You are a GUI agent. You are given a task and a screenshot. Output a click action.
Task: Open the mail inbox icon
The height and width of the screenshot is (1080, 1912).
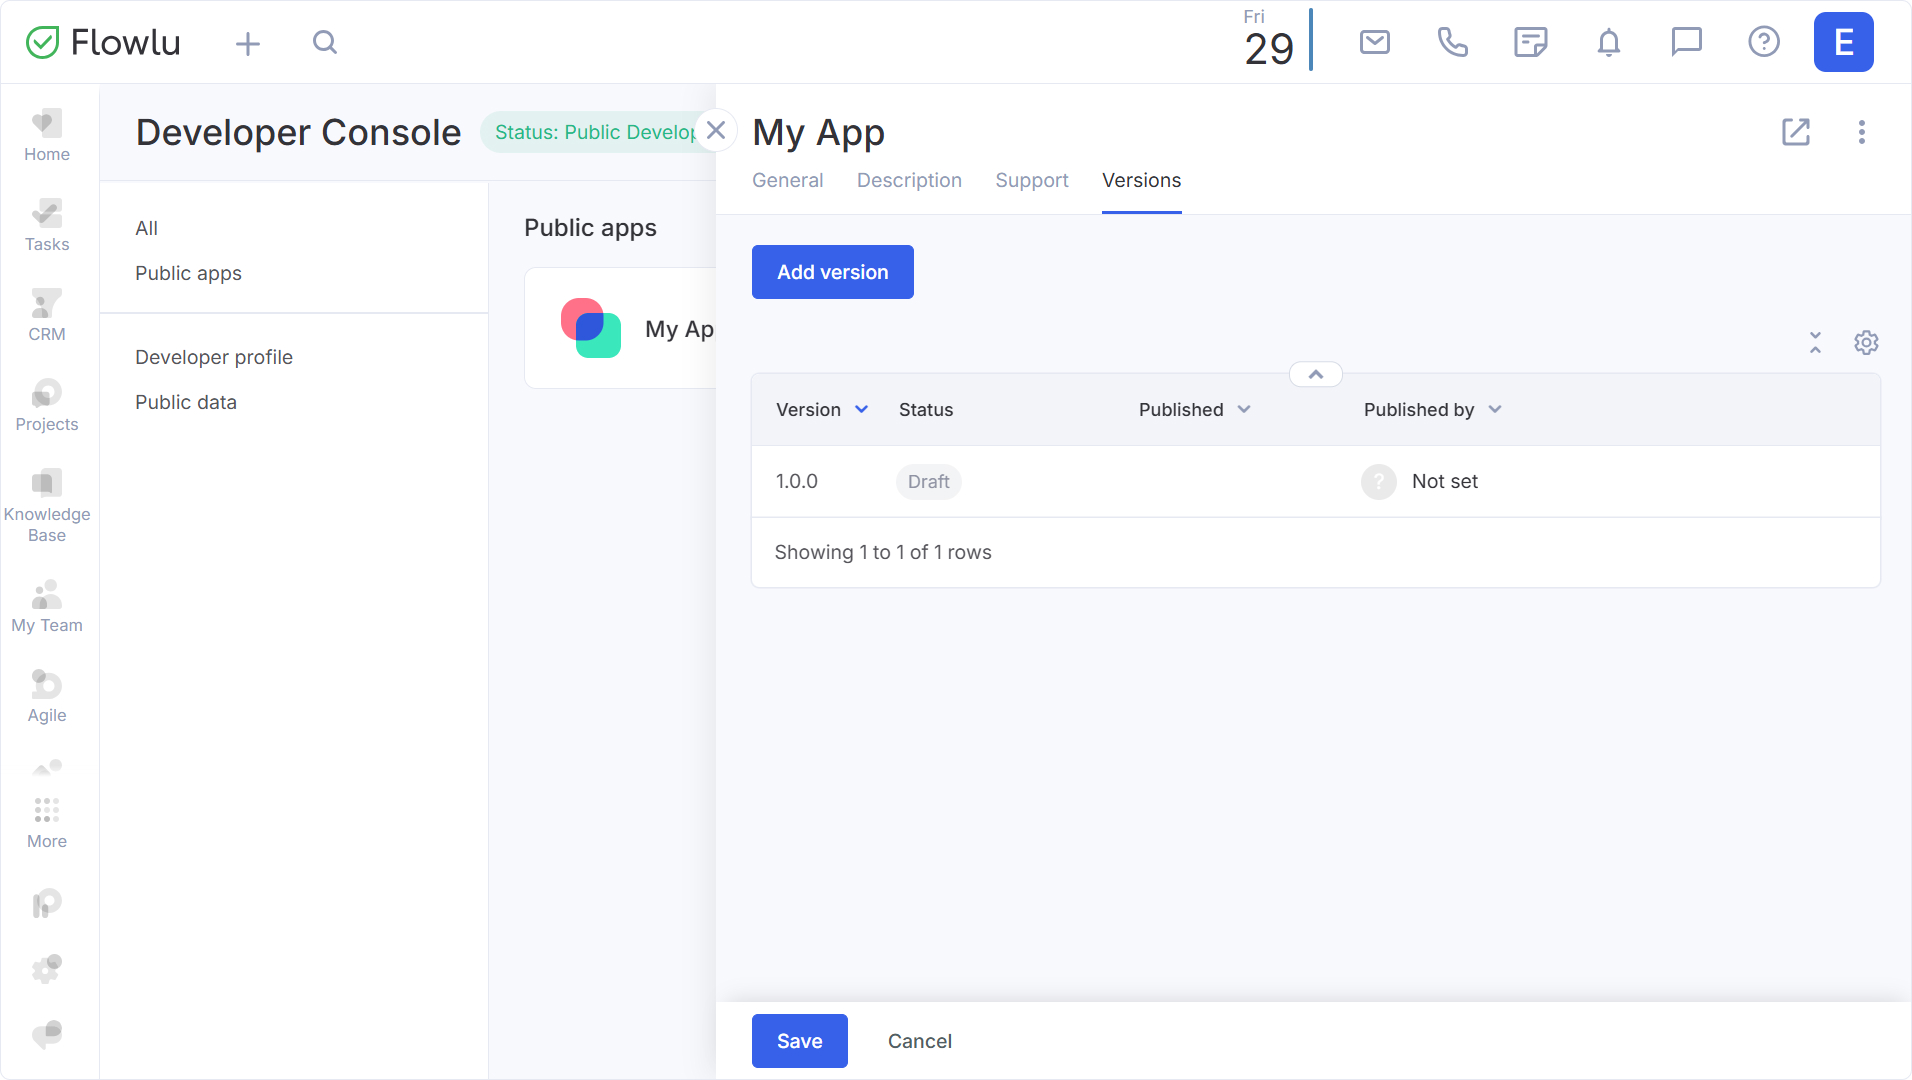click(1375, 42)
